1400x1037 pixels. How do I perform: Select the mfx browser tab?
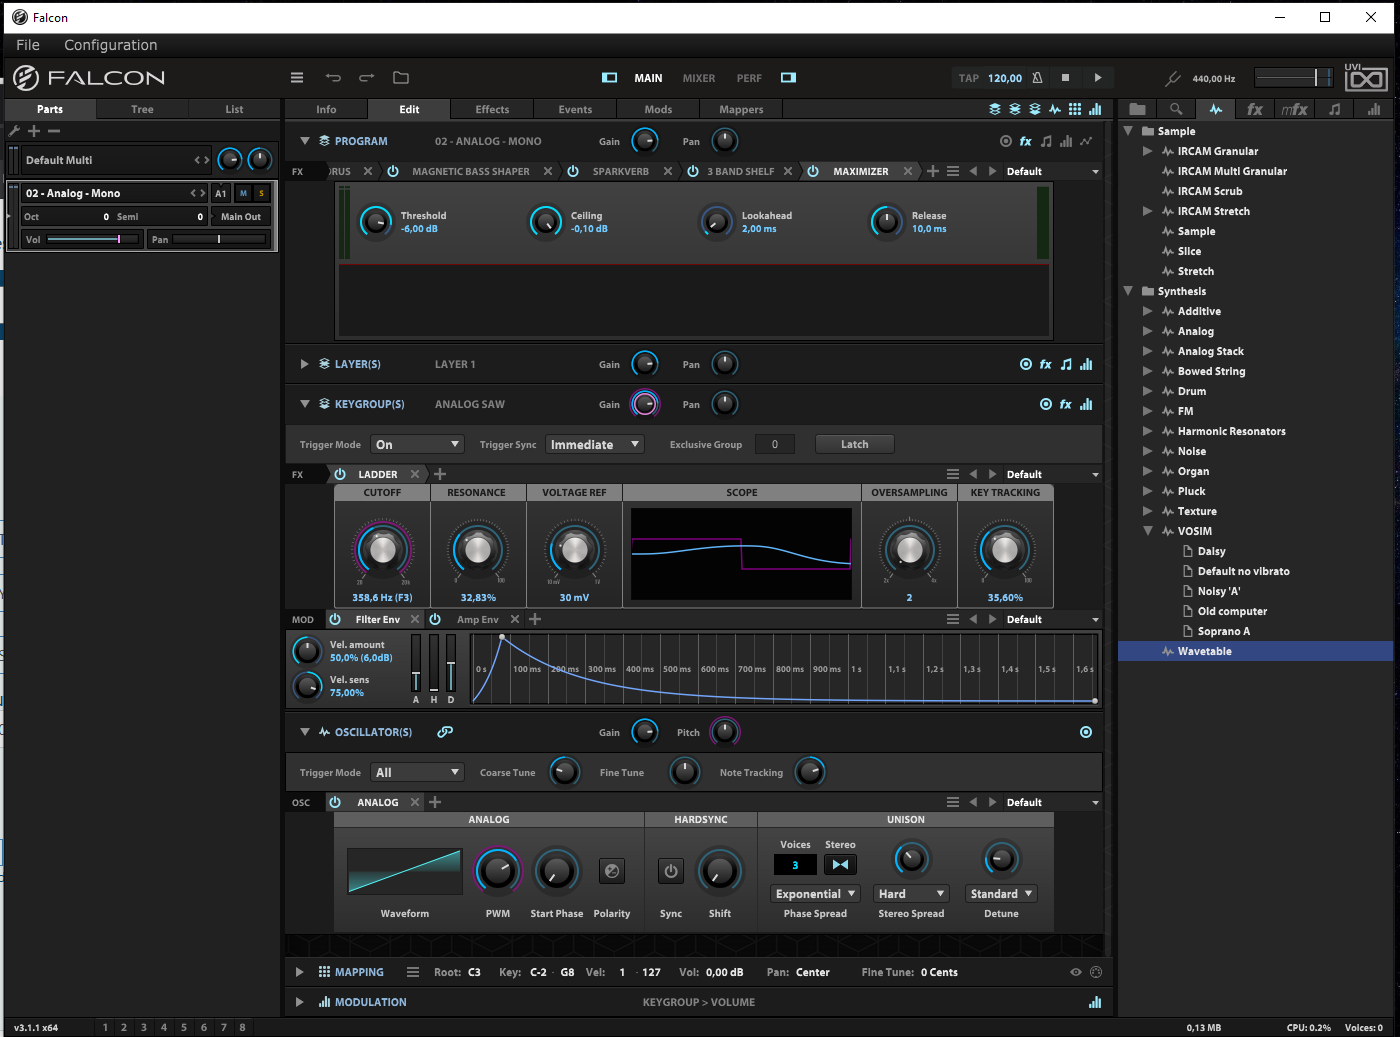point(1294,109)
